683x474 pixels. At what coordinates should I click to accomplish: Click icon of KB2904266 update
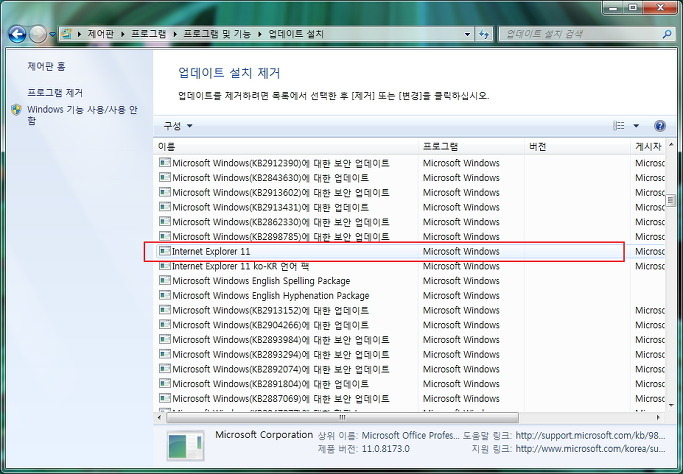[x=164, y=325]
